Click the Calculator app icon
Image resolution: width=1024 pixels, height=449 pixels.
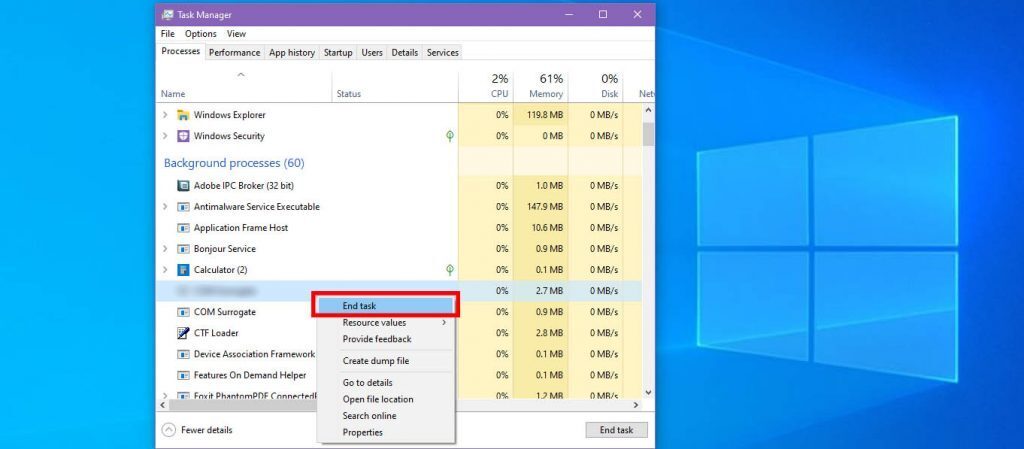(183, 270)
